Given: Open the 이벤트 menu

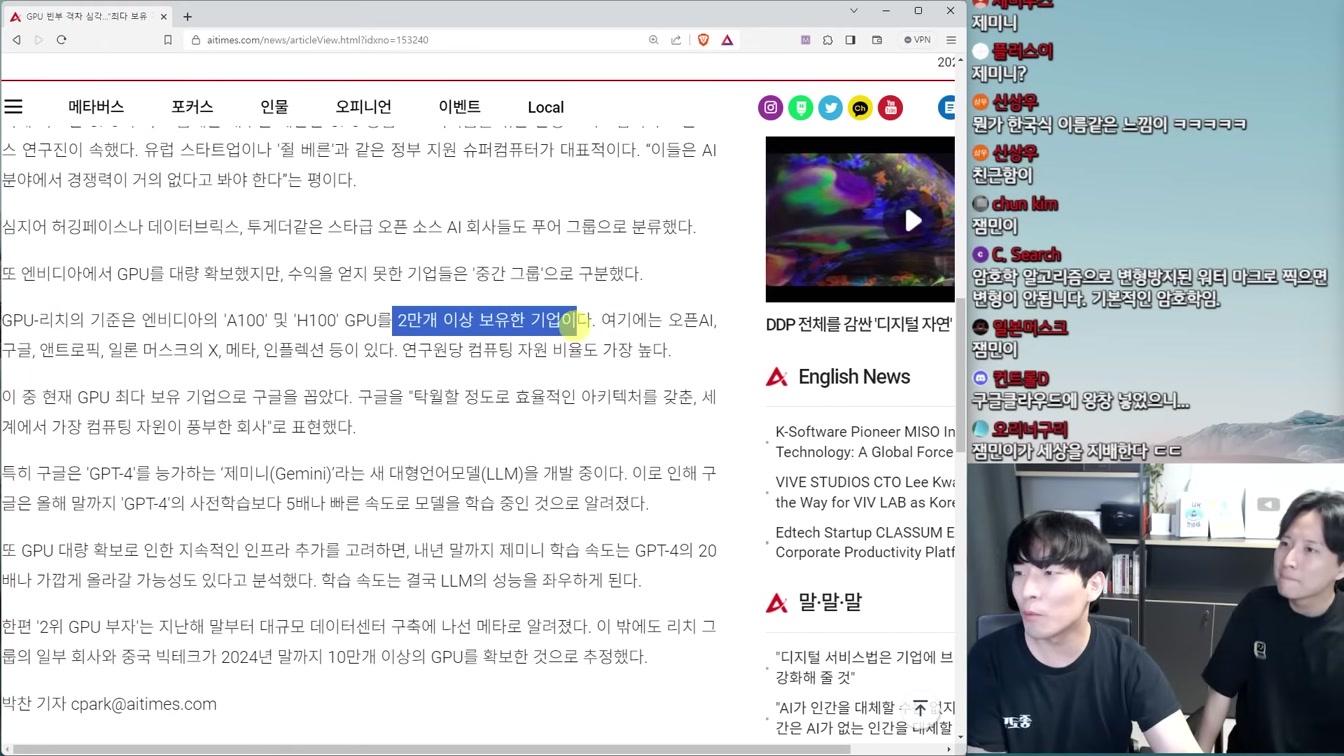Looking at the screenshot, I should pyautogui.click(x=459, y=107).
